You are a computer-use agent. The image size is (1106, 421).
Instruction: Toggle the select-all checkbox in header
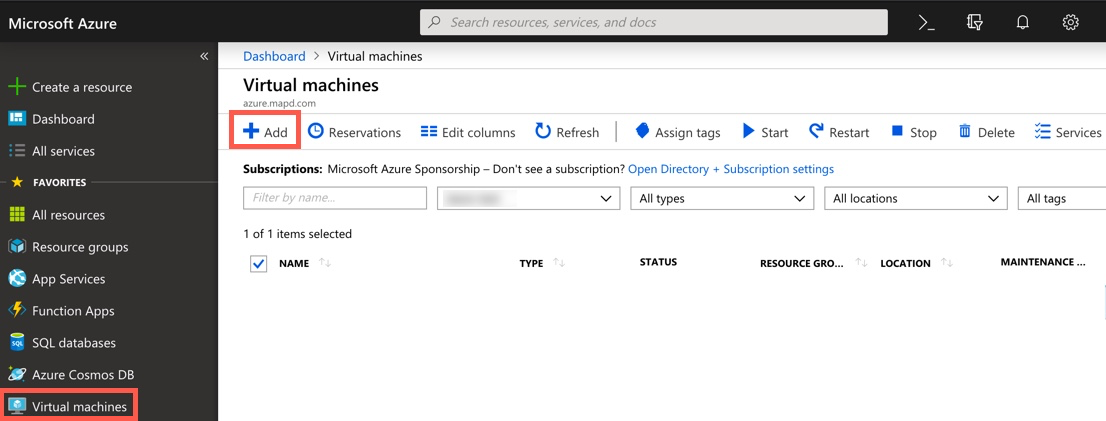(x=259, y=264)
